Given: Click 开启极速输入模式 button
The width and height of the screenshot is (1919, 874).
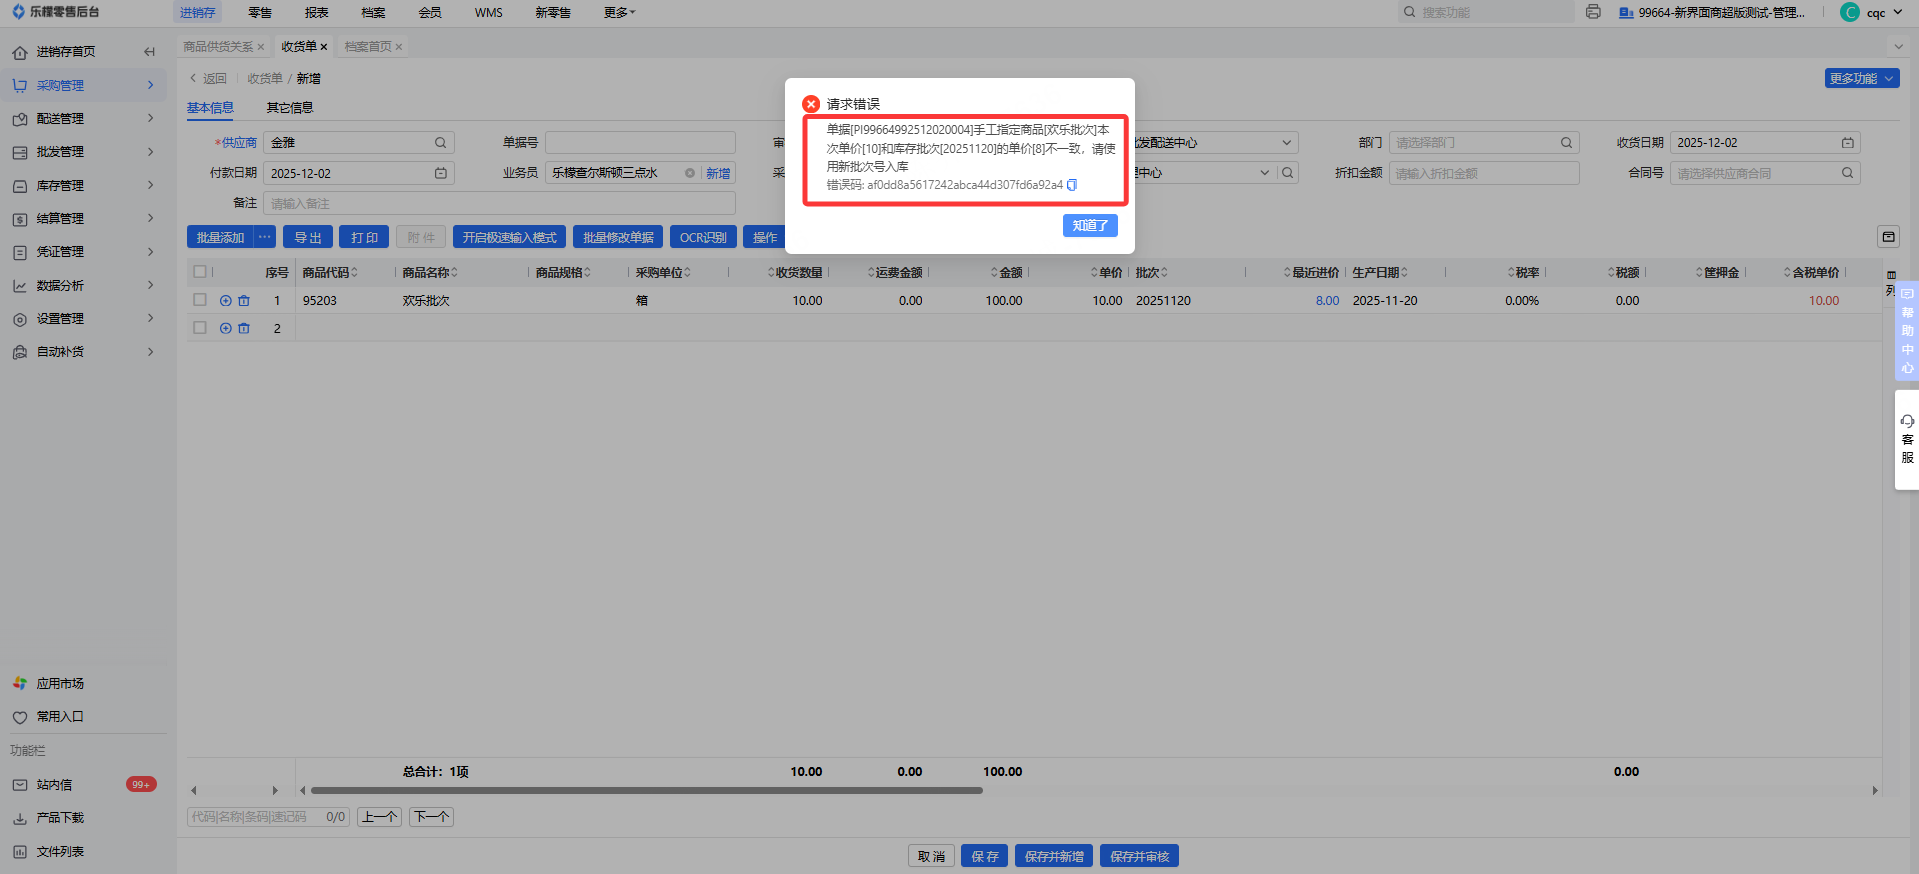Looking at the screenshot, I should point(509,237).
